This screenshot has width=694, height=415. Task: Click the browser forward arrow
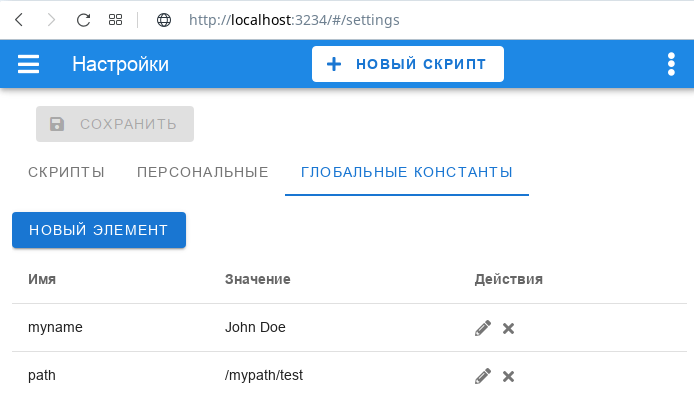(51, 20)
